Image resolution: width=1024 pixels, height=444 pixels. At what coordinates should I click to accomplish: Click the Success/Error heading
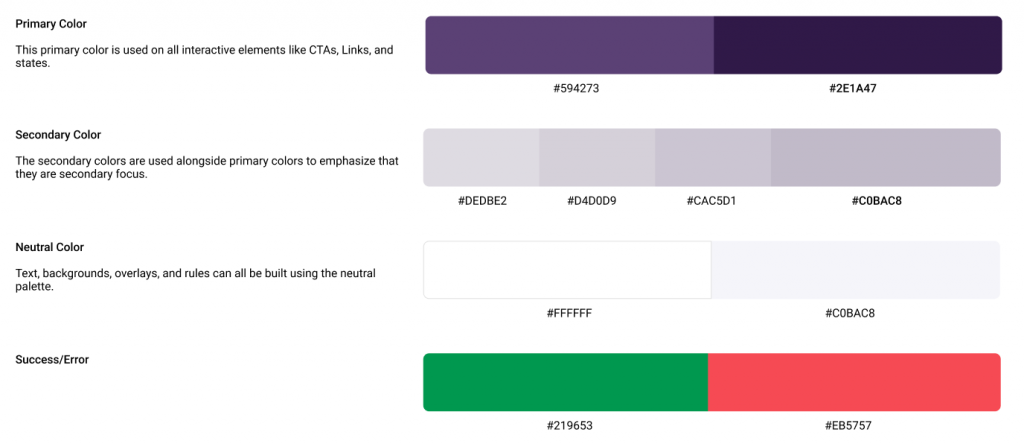(x=52, y=359)
